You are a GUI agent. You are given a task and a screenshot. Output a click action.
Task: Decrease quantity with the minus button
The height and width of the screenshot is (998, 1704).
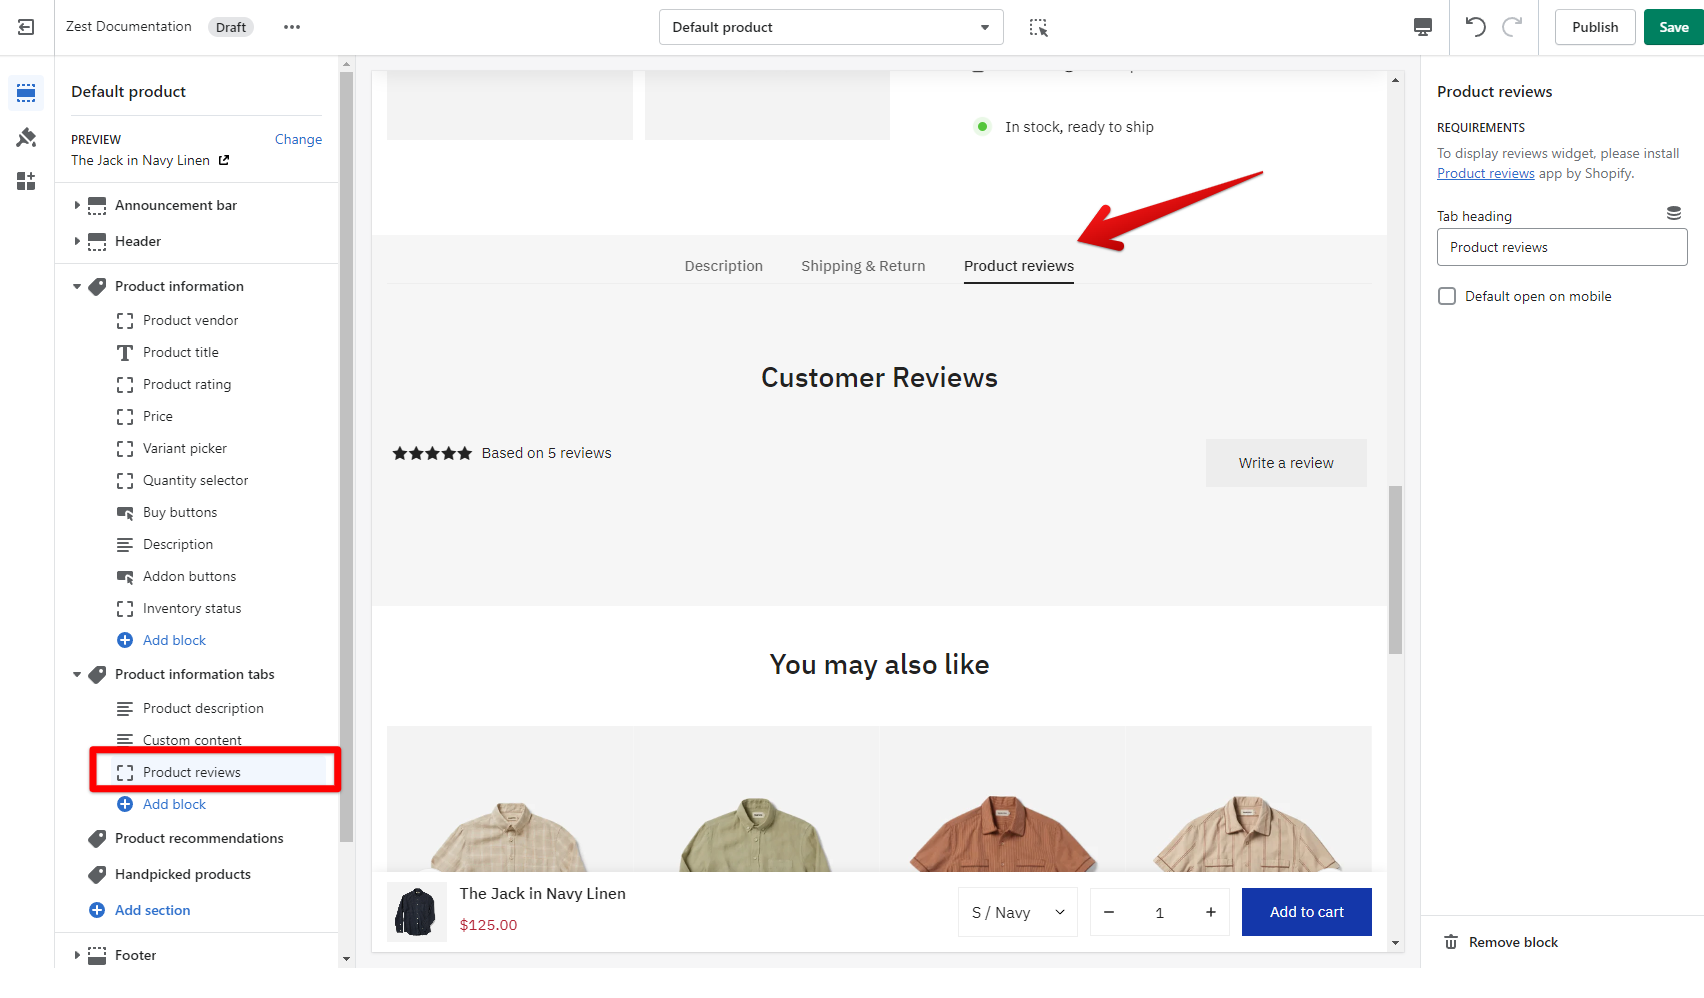pyautogui.click(x=1109, y=912)
